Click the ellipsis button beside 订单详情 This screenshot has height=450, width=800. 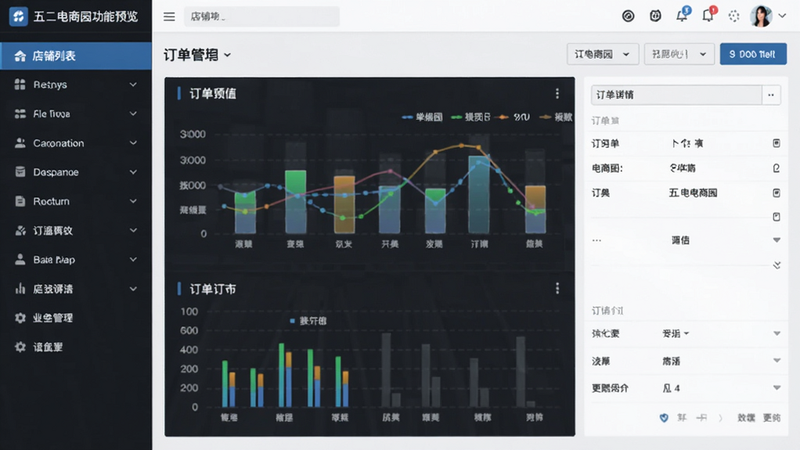(x=771, y=95)
